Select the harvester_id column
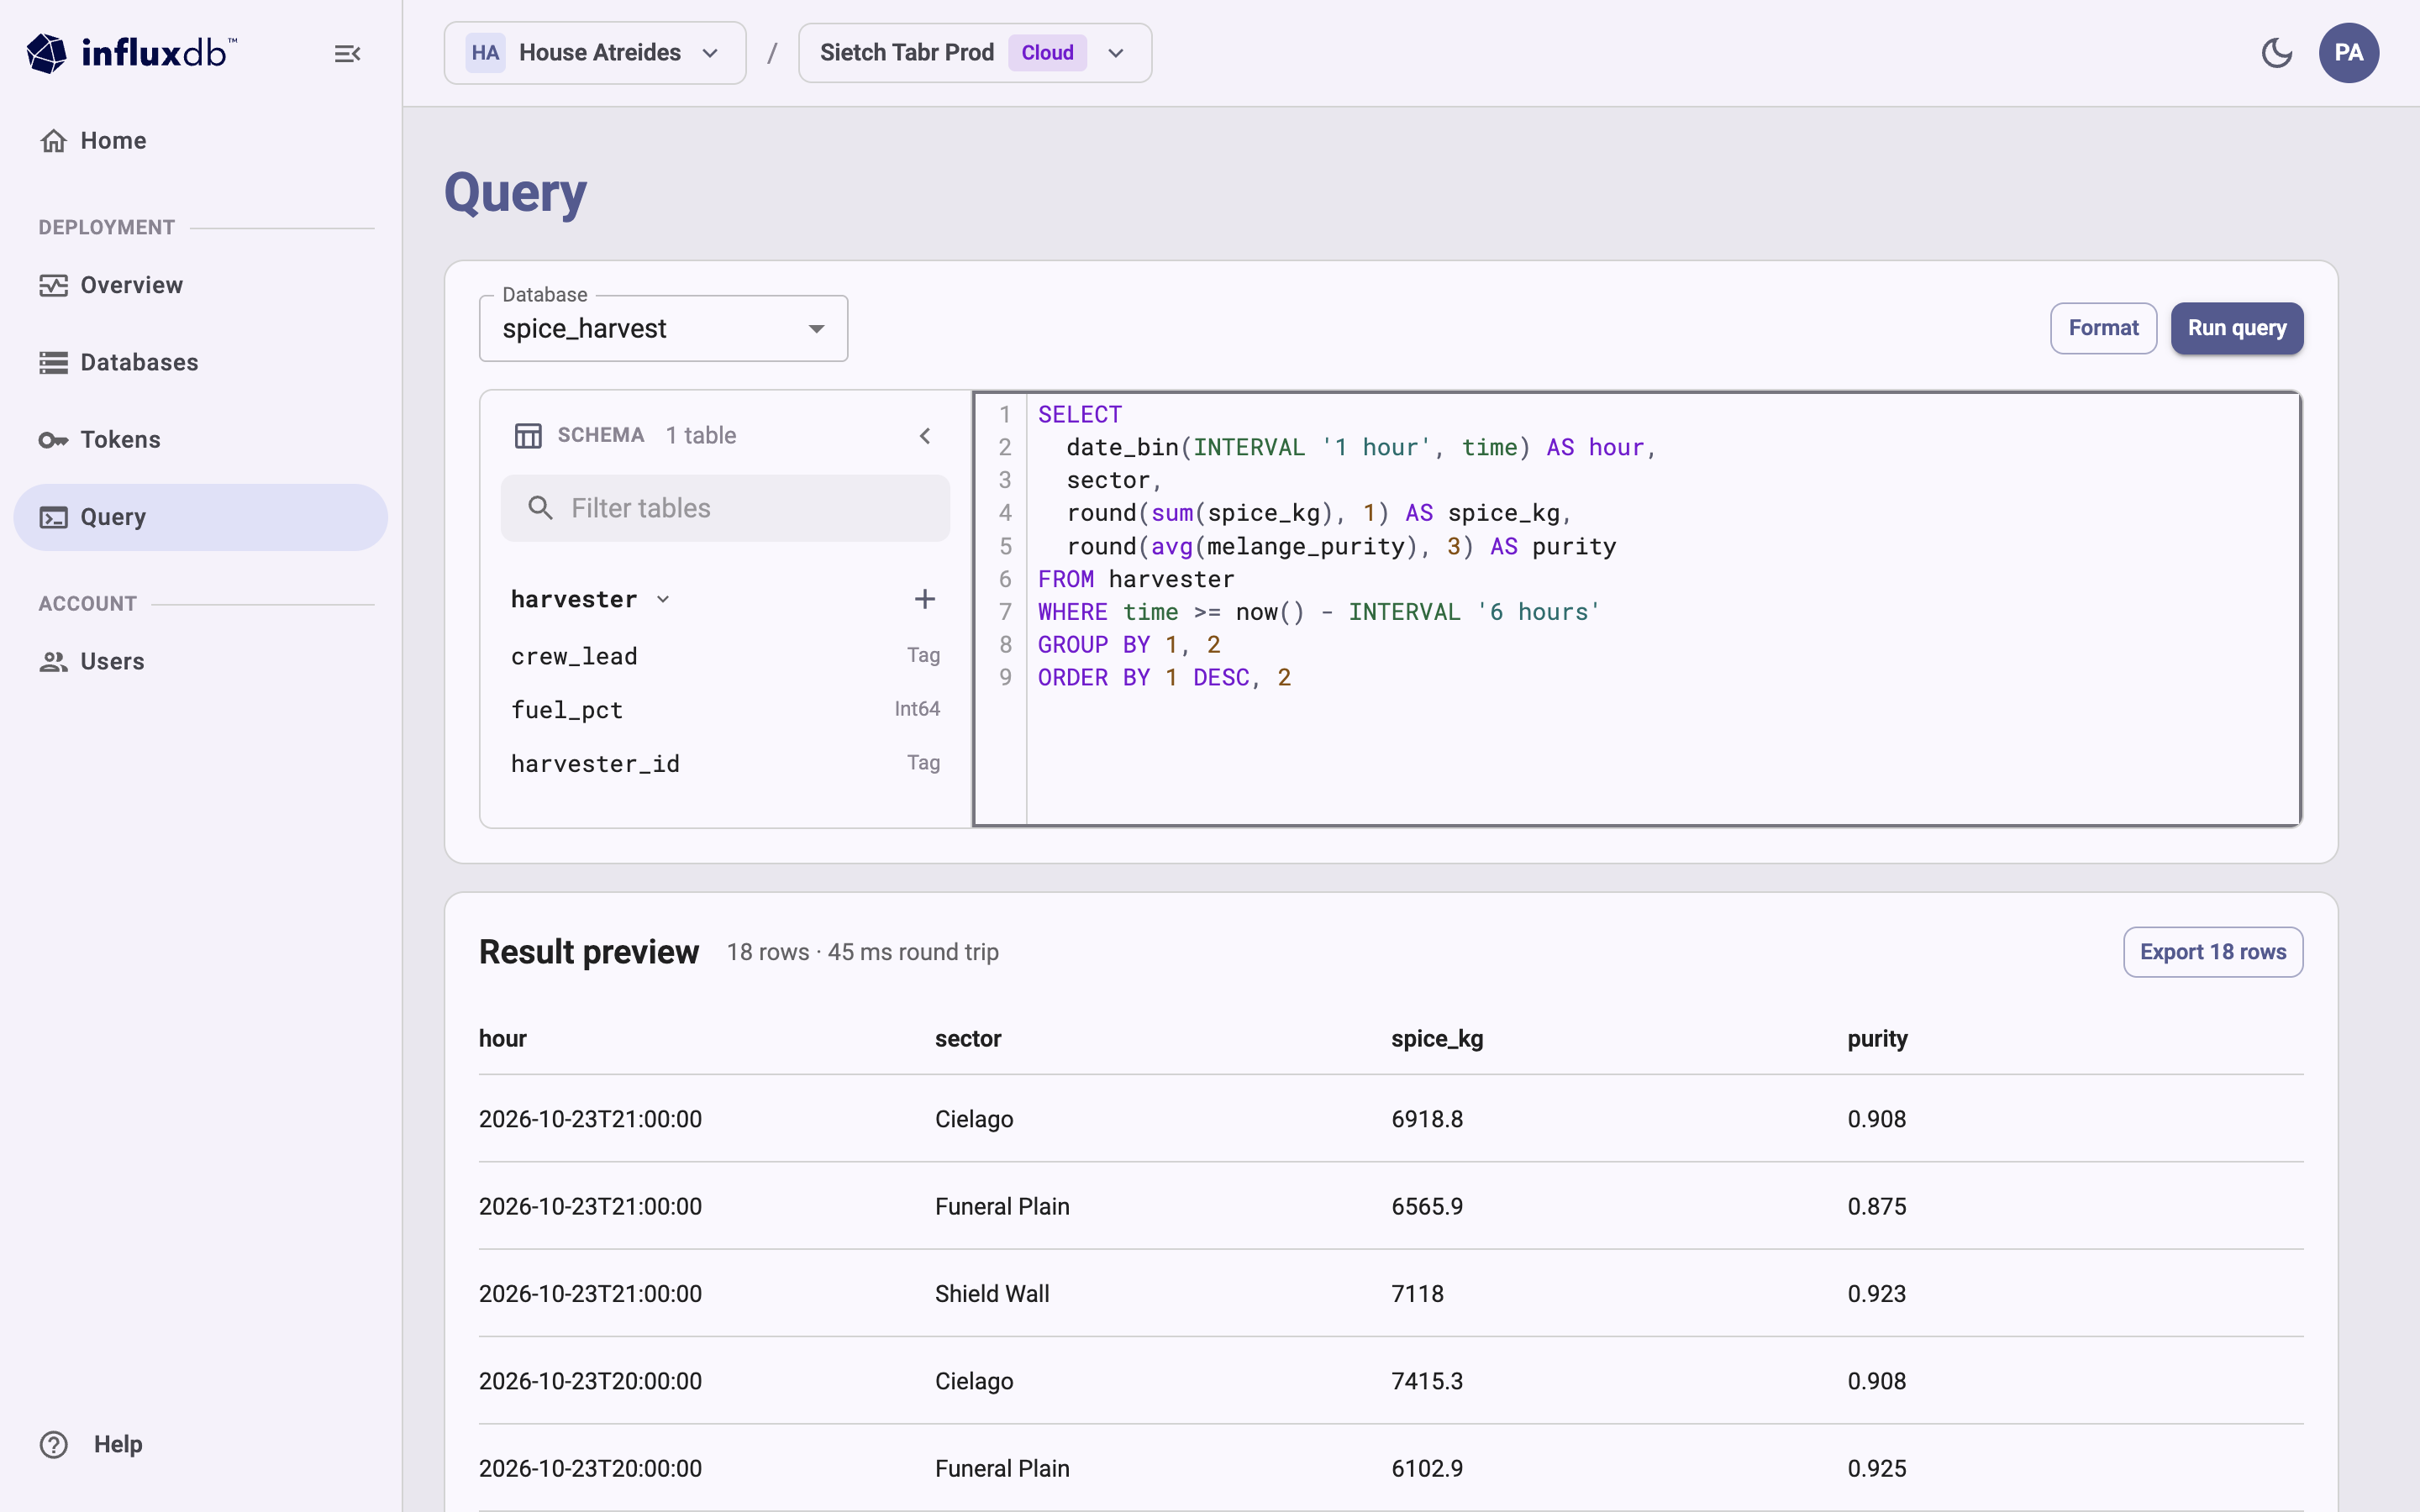2420x1512 pixels. pyautogui.click(x=725, y=763)
